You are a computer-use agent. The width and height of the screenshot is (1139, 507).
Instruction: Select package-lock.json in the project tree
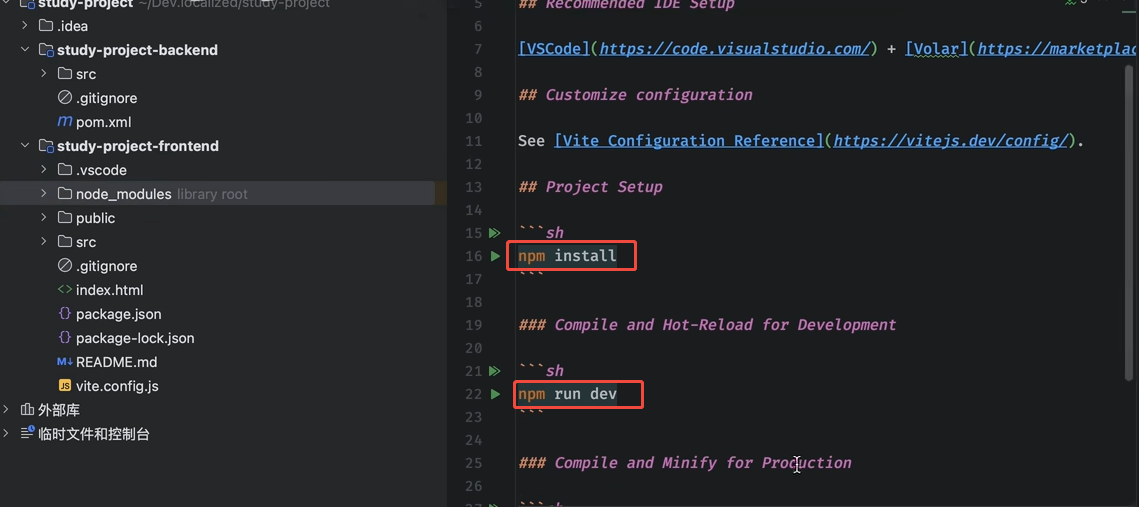135,338
